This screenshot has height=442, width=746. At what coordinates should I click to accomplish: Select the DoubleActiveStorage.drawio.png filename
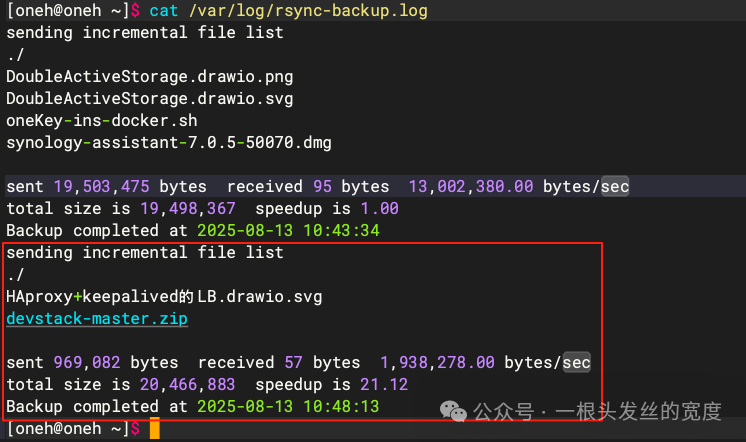tap(149, 77)
